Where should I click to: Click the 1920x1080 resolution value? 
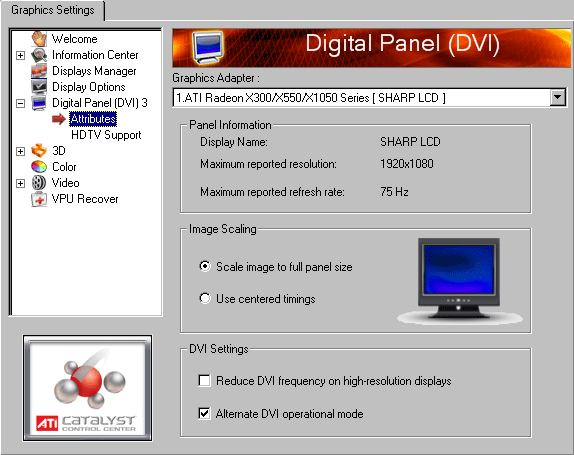pos(407,164)
